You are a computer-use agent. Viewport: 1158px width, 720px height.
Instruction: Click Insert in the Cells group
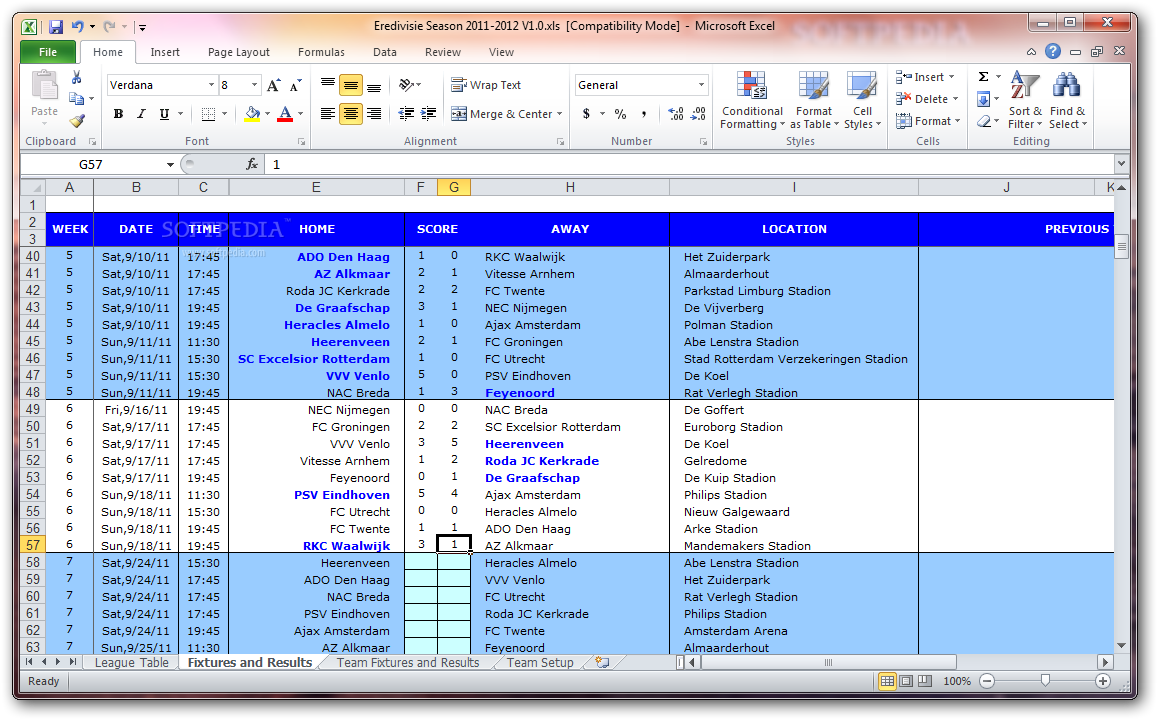point(925,77)
